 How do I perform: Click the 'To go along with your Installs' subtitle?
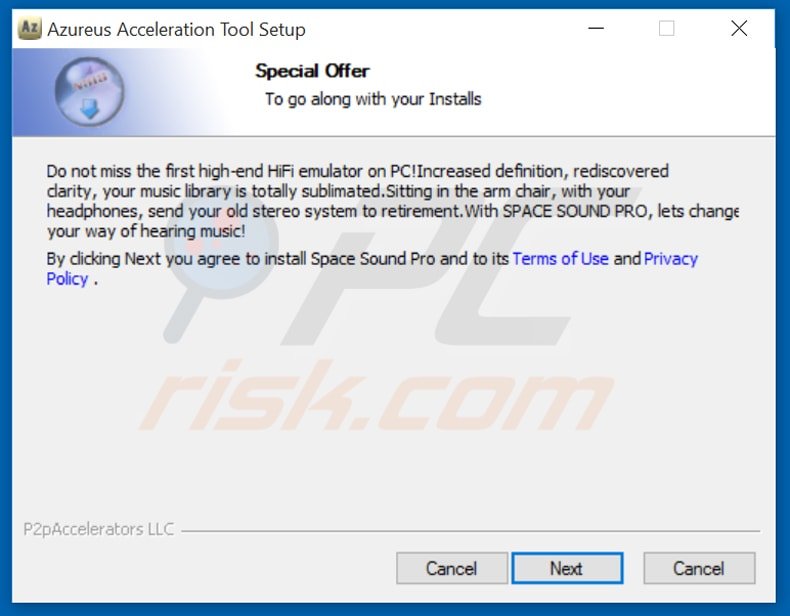pos(373,99)
